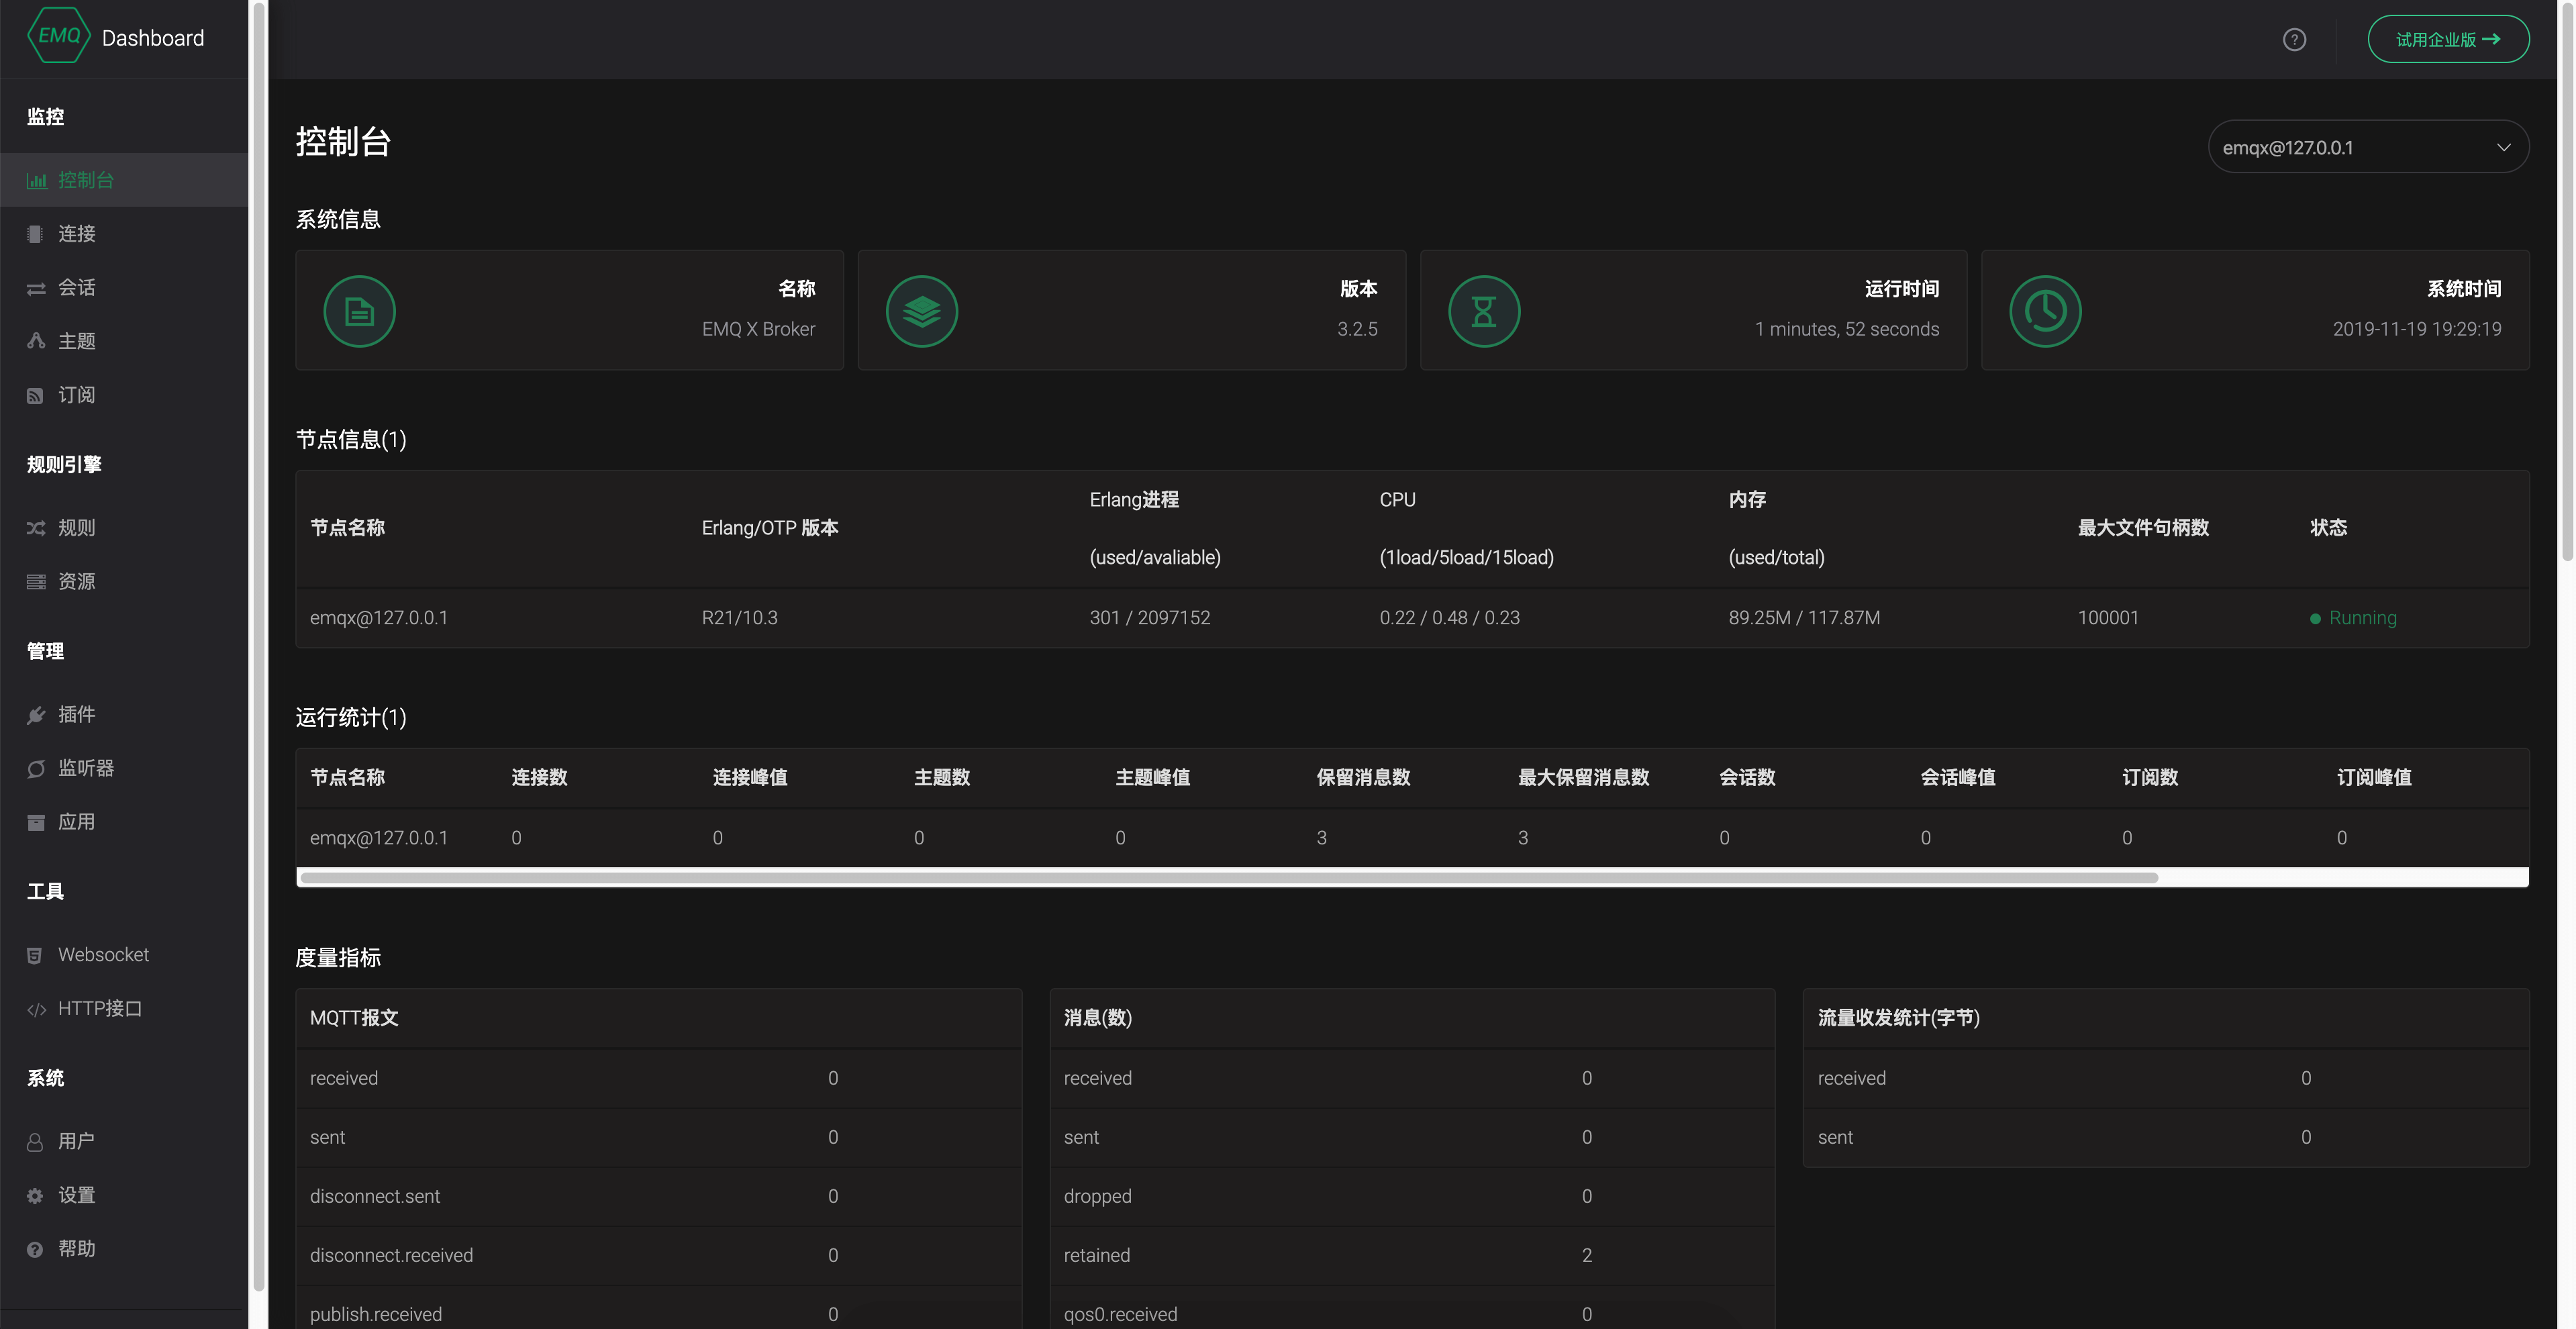Click the 89.25M / 117.87M memory cell
The image size is (2576, 1329).
coord(1804,618)
